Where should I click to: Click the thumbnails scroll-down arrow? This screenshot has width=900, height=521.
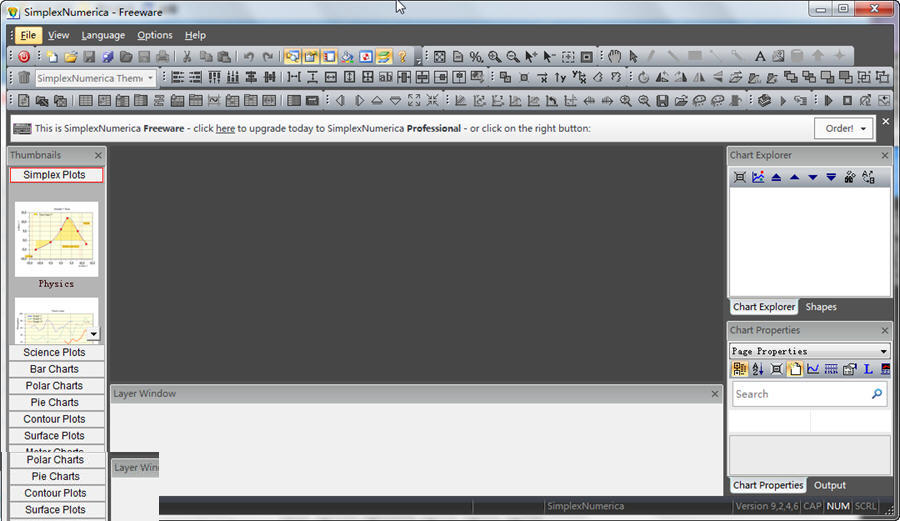[93, 333]
